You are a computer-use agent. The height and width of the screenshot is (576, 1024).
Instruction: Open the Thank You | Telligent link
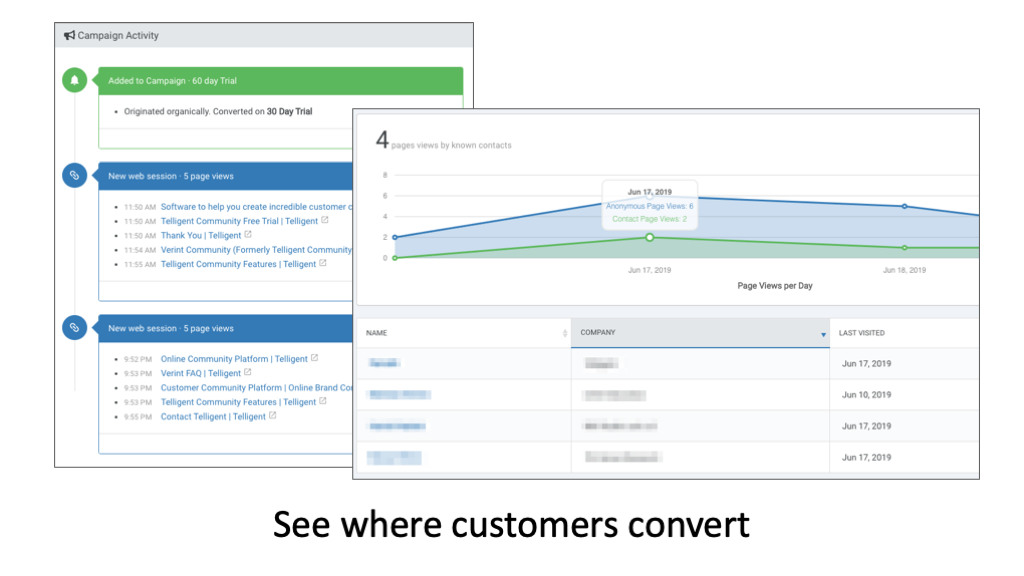click(x=201, y=236)
